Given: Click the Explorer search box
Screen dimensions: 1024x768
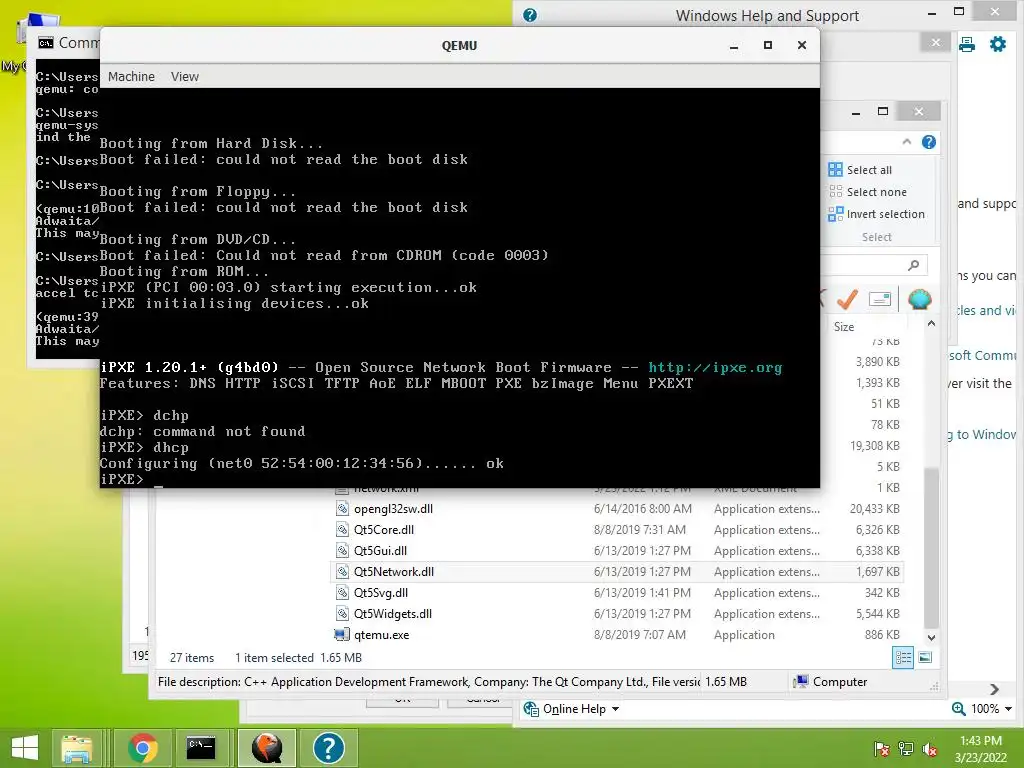Looking at the screenshot, I should [x=872, y=264].
